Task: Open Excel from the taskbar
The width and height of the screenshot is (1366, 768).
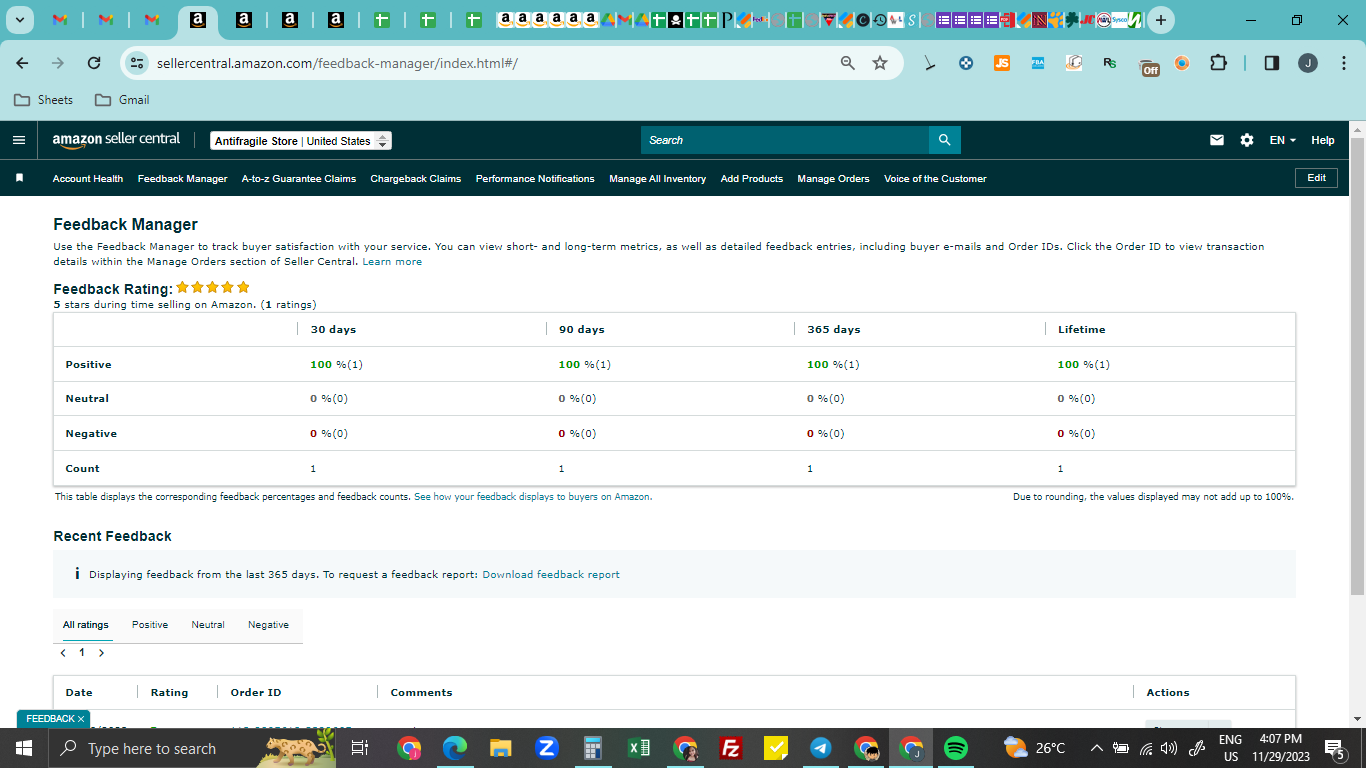Action: [x=639, y=748]
